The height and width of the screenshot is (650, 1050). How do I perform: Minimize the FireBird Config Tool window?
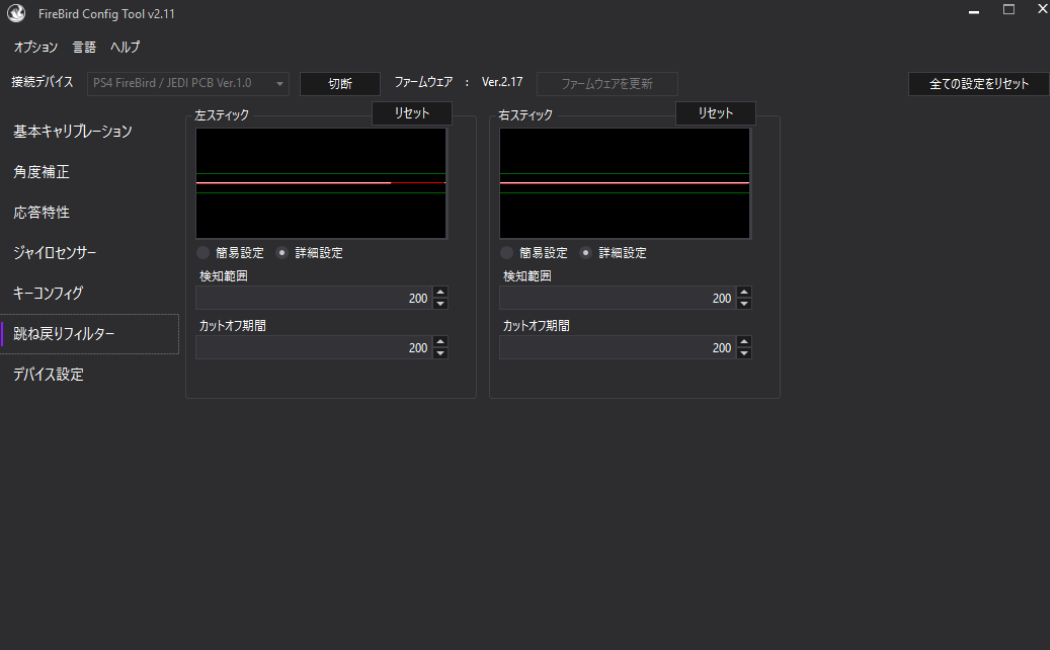(974, 11)
